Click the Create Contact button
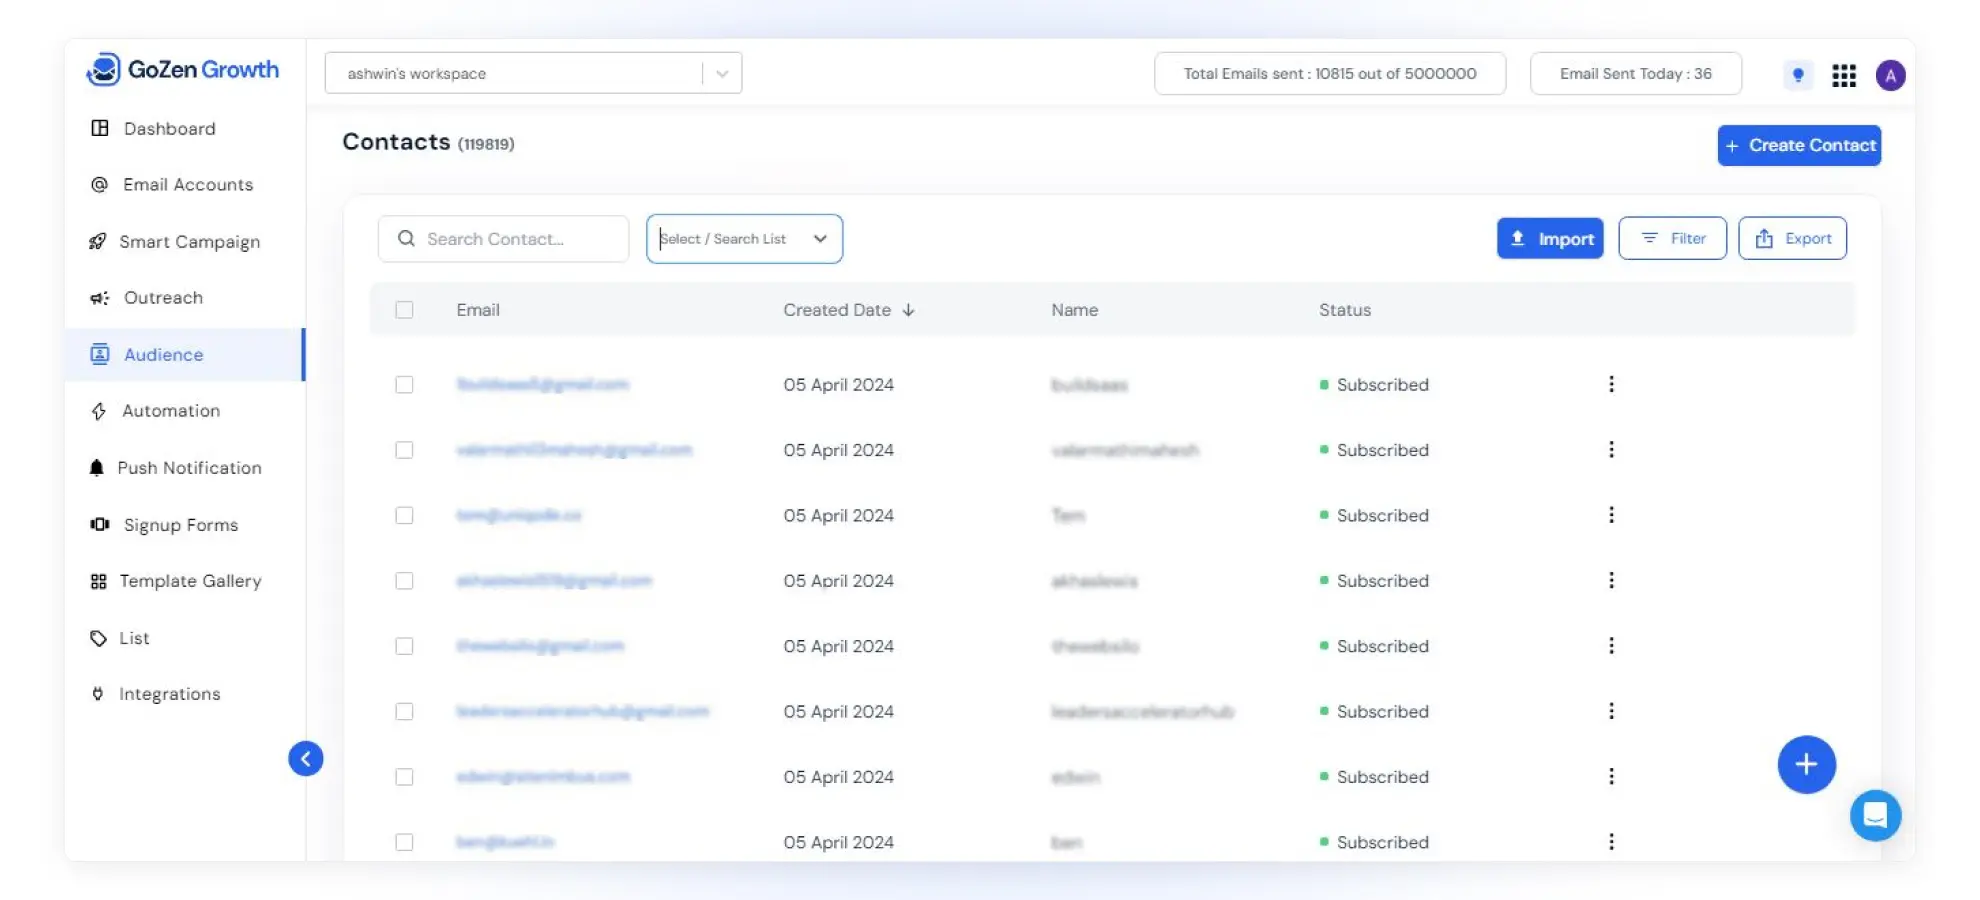The width and height of the screenshot is (1980, 900). pos(1799,145)
